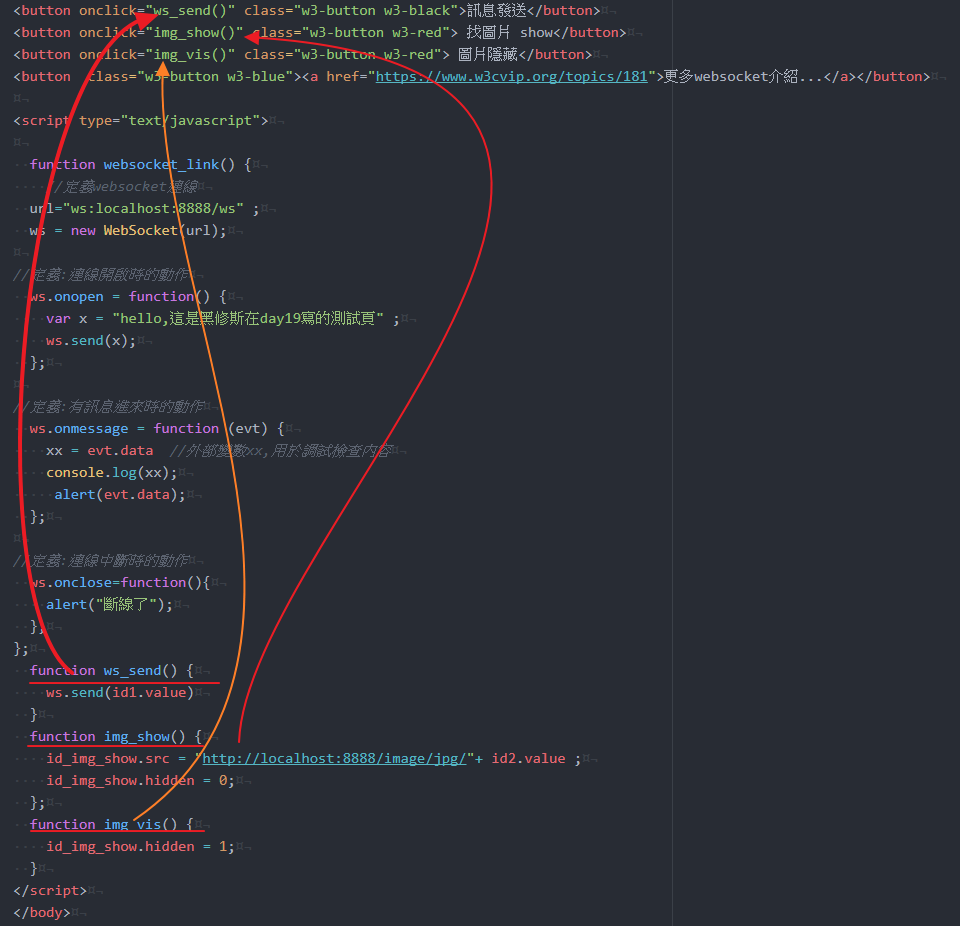Click the closing </script> tag
The height and width of the screenshot is (926, 960).
(50, 890)
